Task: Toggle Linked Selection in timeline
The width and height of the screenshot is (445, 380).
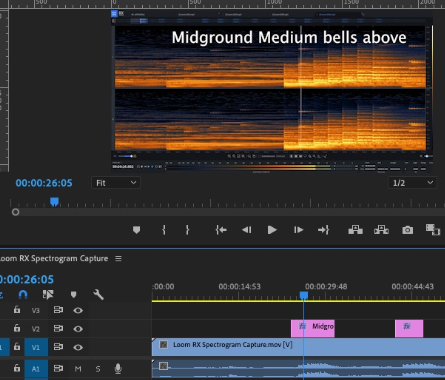Action: click(48, 294)
